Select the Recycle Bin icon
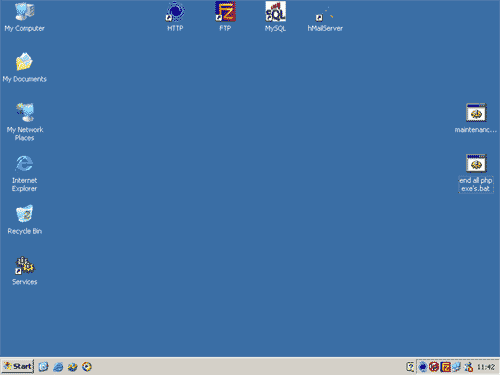The image size is (500, 375). point(25,214)
